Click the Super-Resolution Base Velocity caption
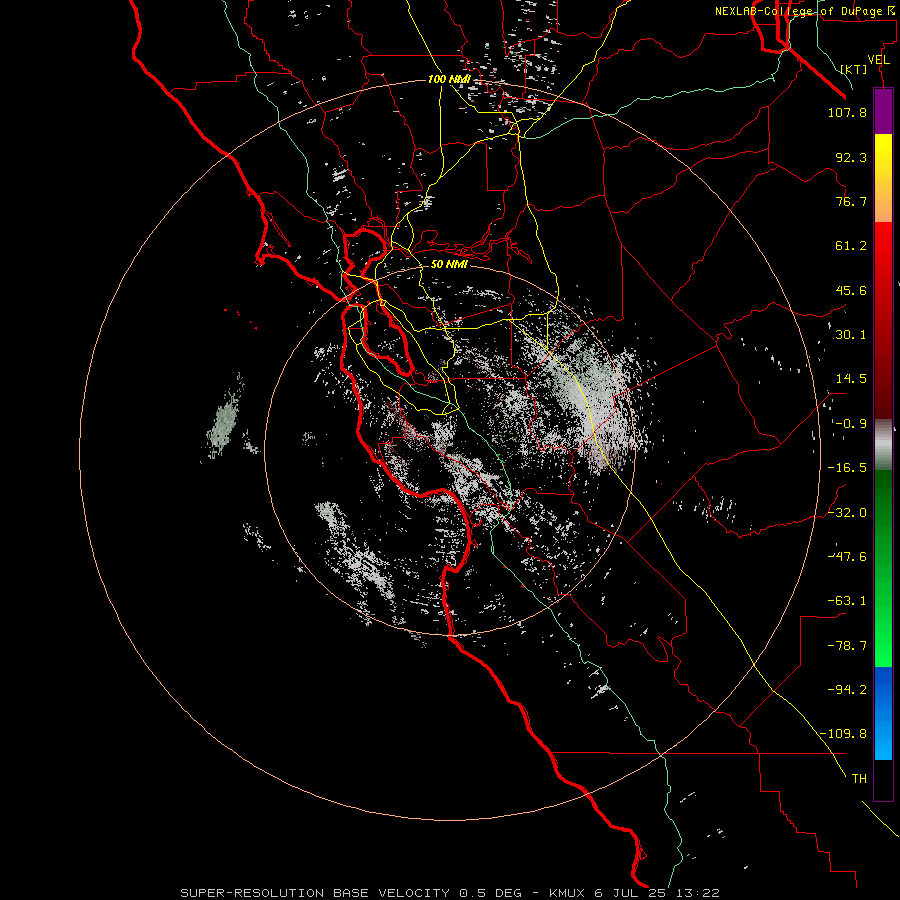 pyautogui.click(x=450, y=893)
